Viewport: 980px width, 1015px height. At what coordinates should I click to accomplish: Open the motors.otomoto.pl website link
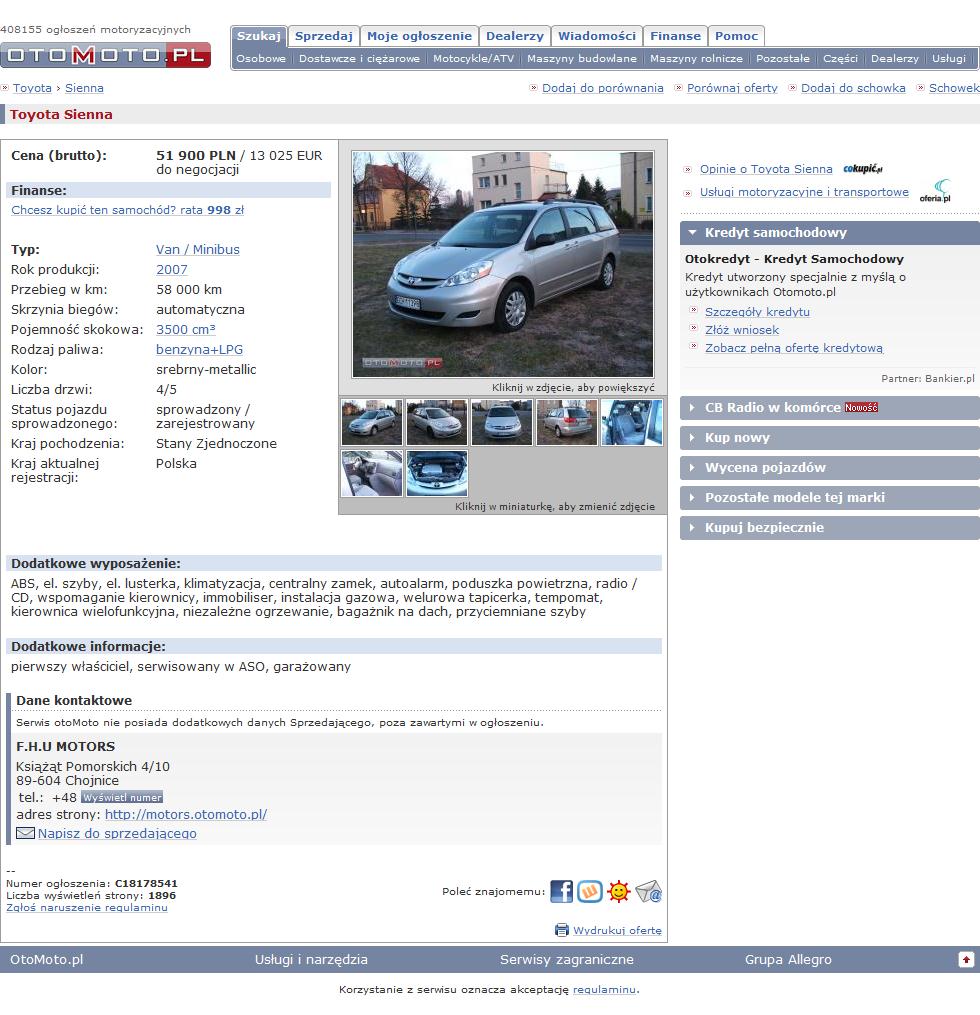point(186,814)
